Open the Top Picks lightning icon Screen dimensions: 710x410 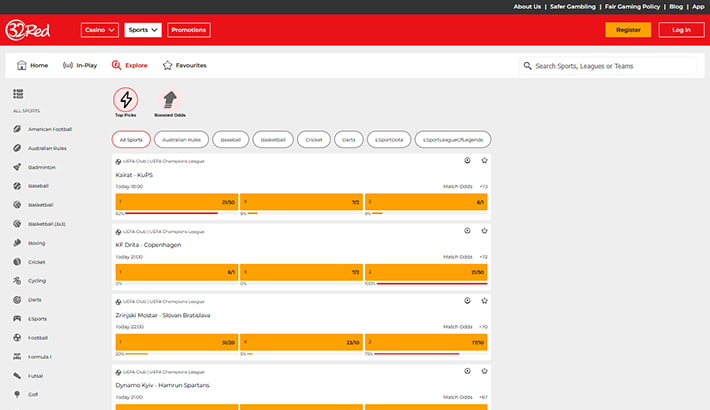[x=125, y=100]
